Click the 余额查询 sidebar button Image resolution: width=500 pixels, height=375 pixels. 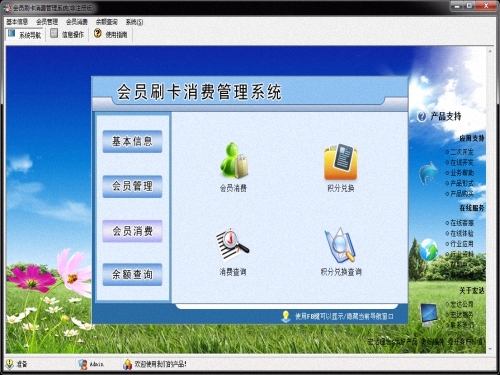pos(132,274)
